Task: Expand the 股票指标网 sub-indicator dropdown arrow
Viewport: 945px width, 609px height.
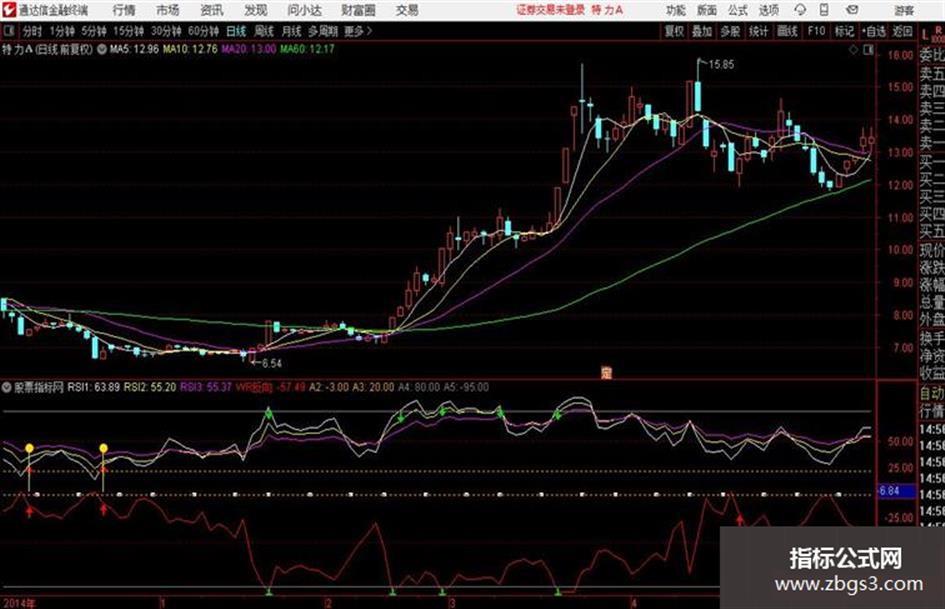Action: [7, 387]
